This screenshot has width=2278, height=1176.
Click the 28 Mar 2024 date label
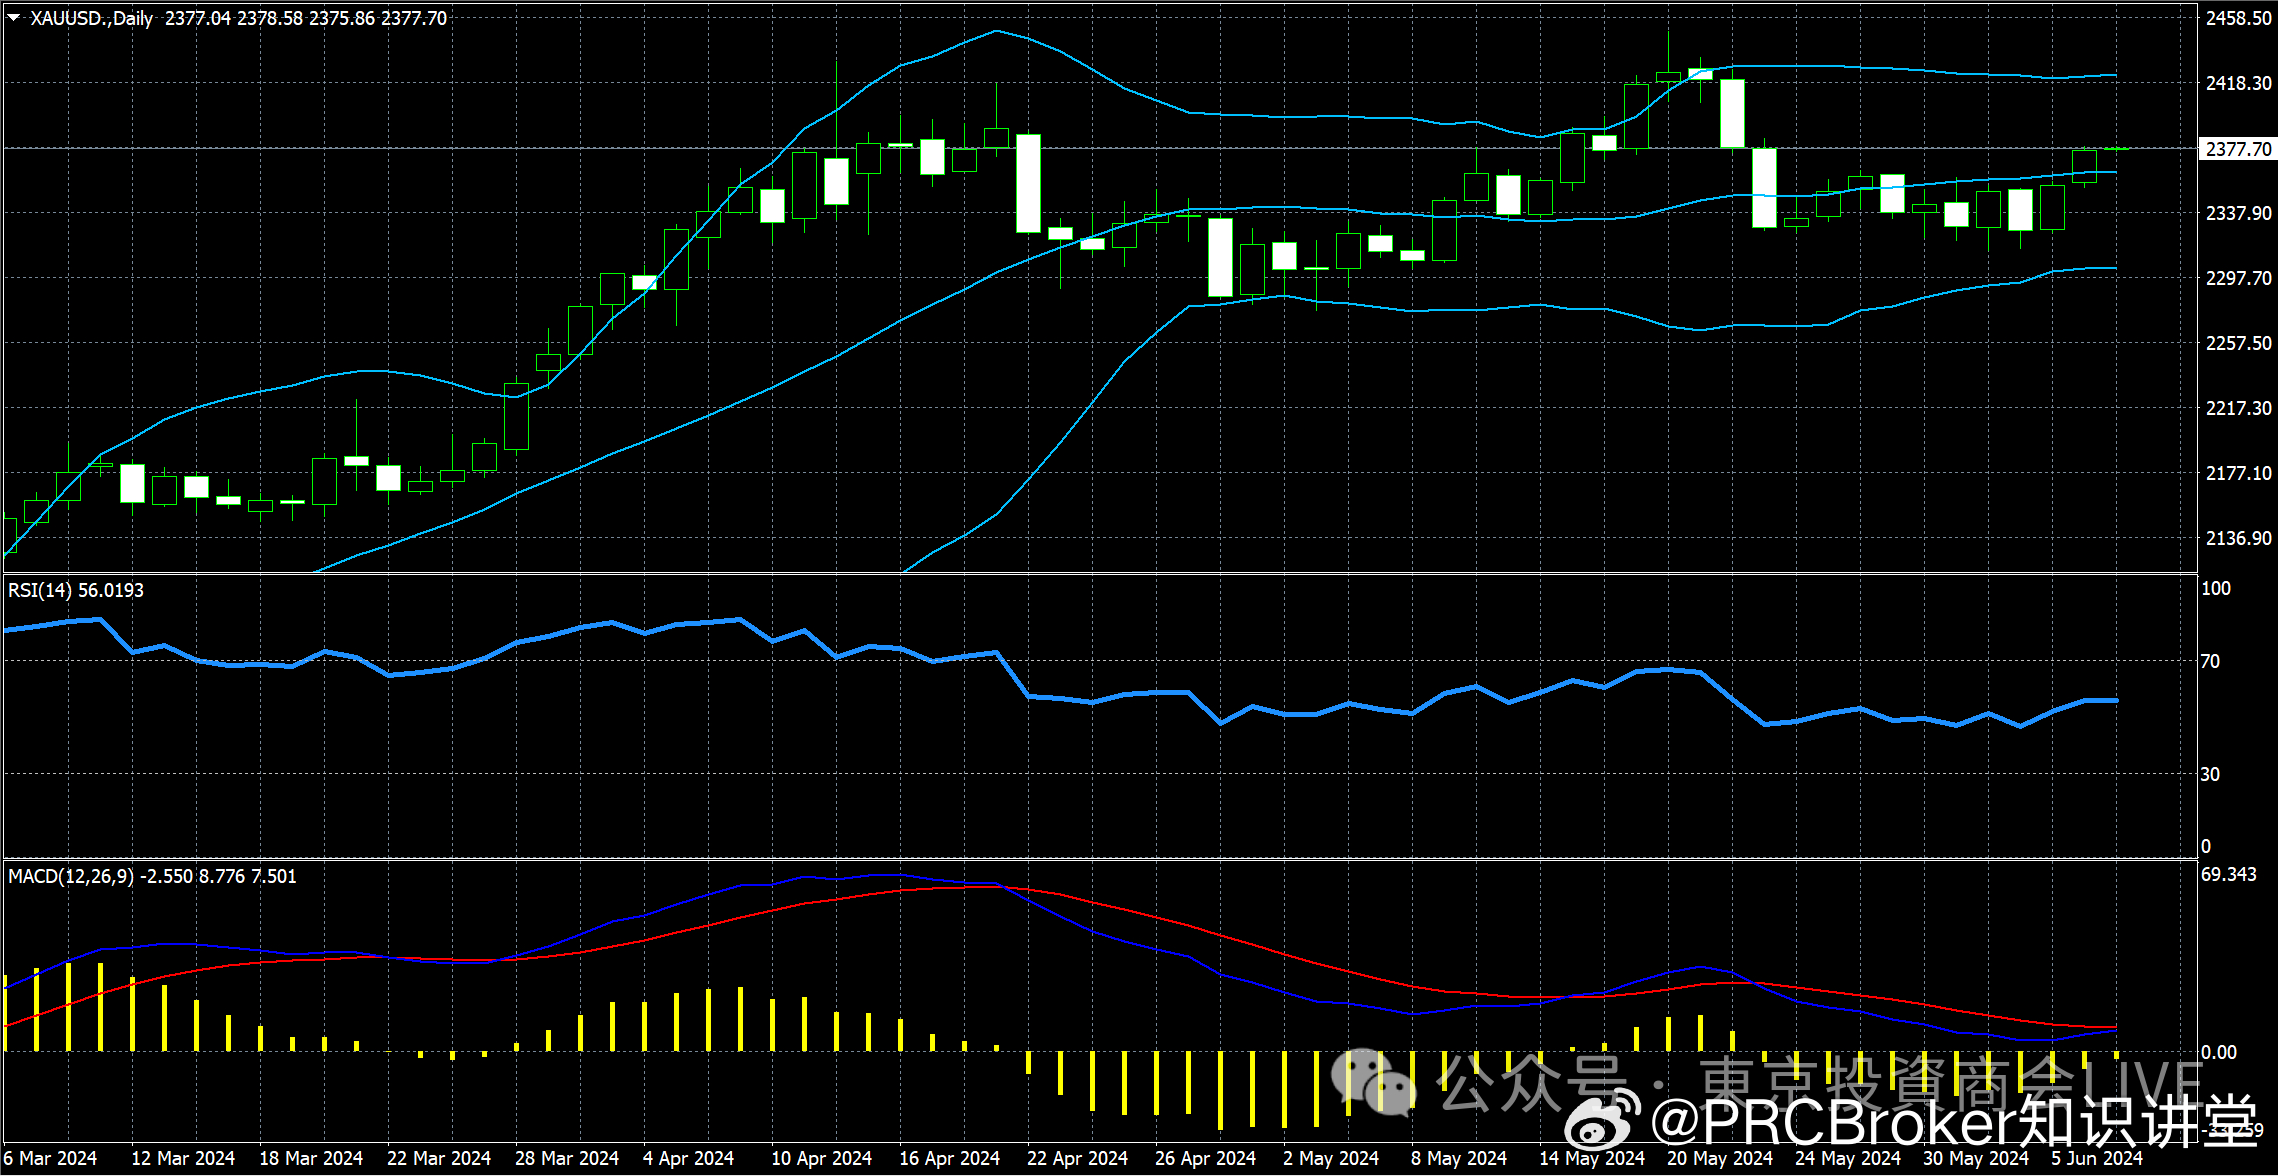567,1158
